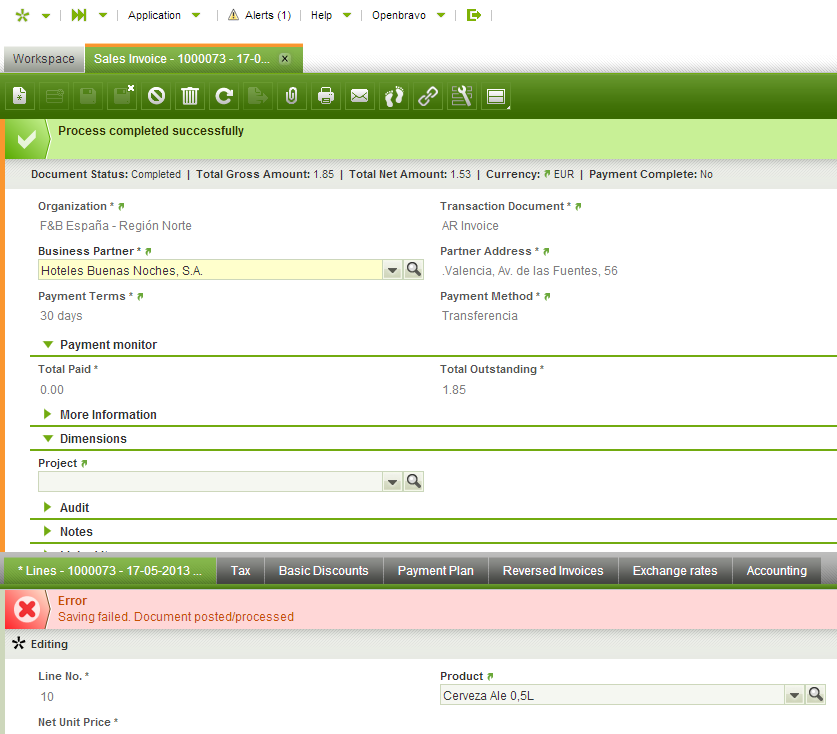Click the green success checkmark icon
This screenshot has width=837, height=734.
tap(27, 139)
